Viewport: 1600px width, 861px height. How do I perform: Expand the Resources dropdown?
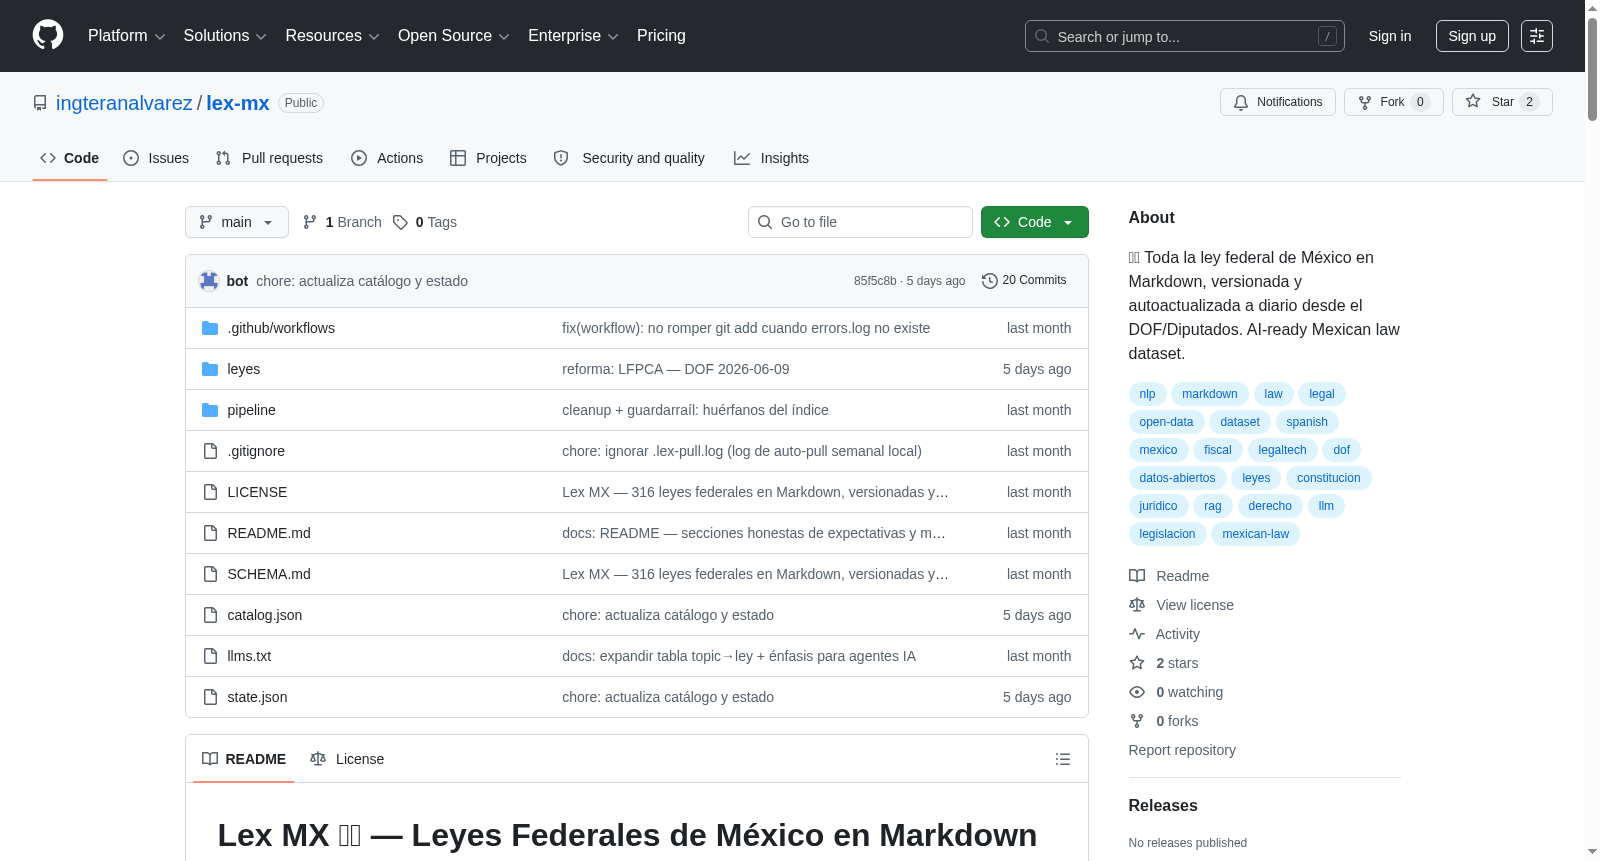click(x=332, y=36)
